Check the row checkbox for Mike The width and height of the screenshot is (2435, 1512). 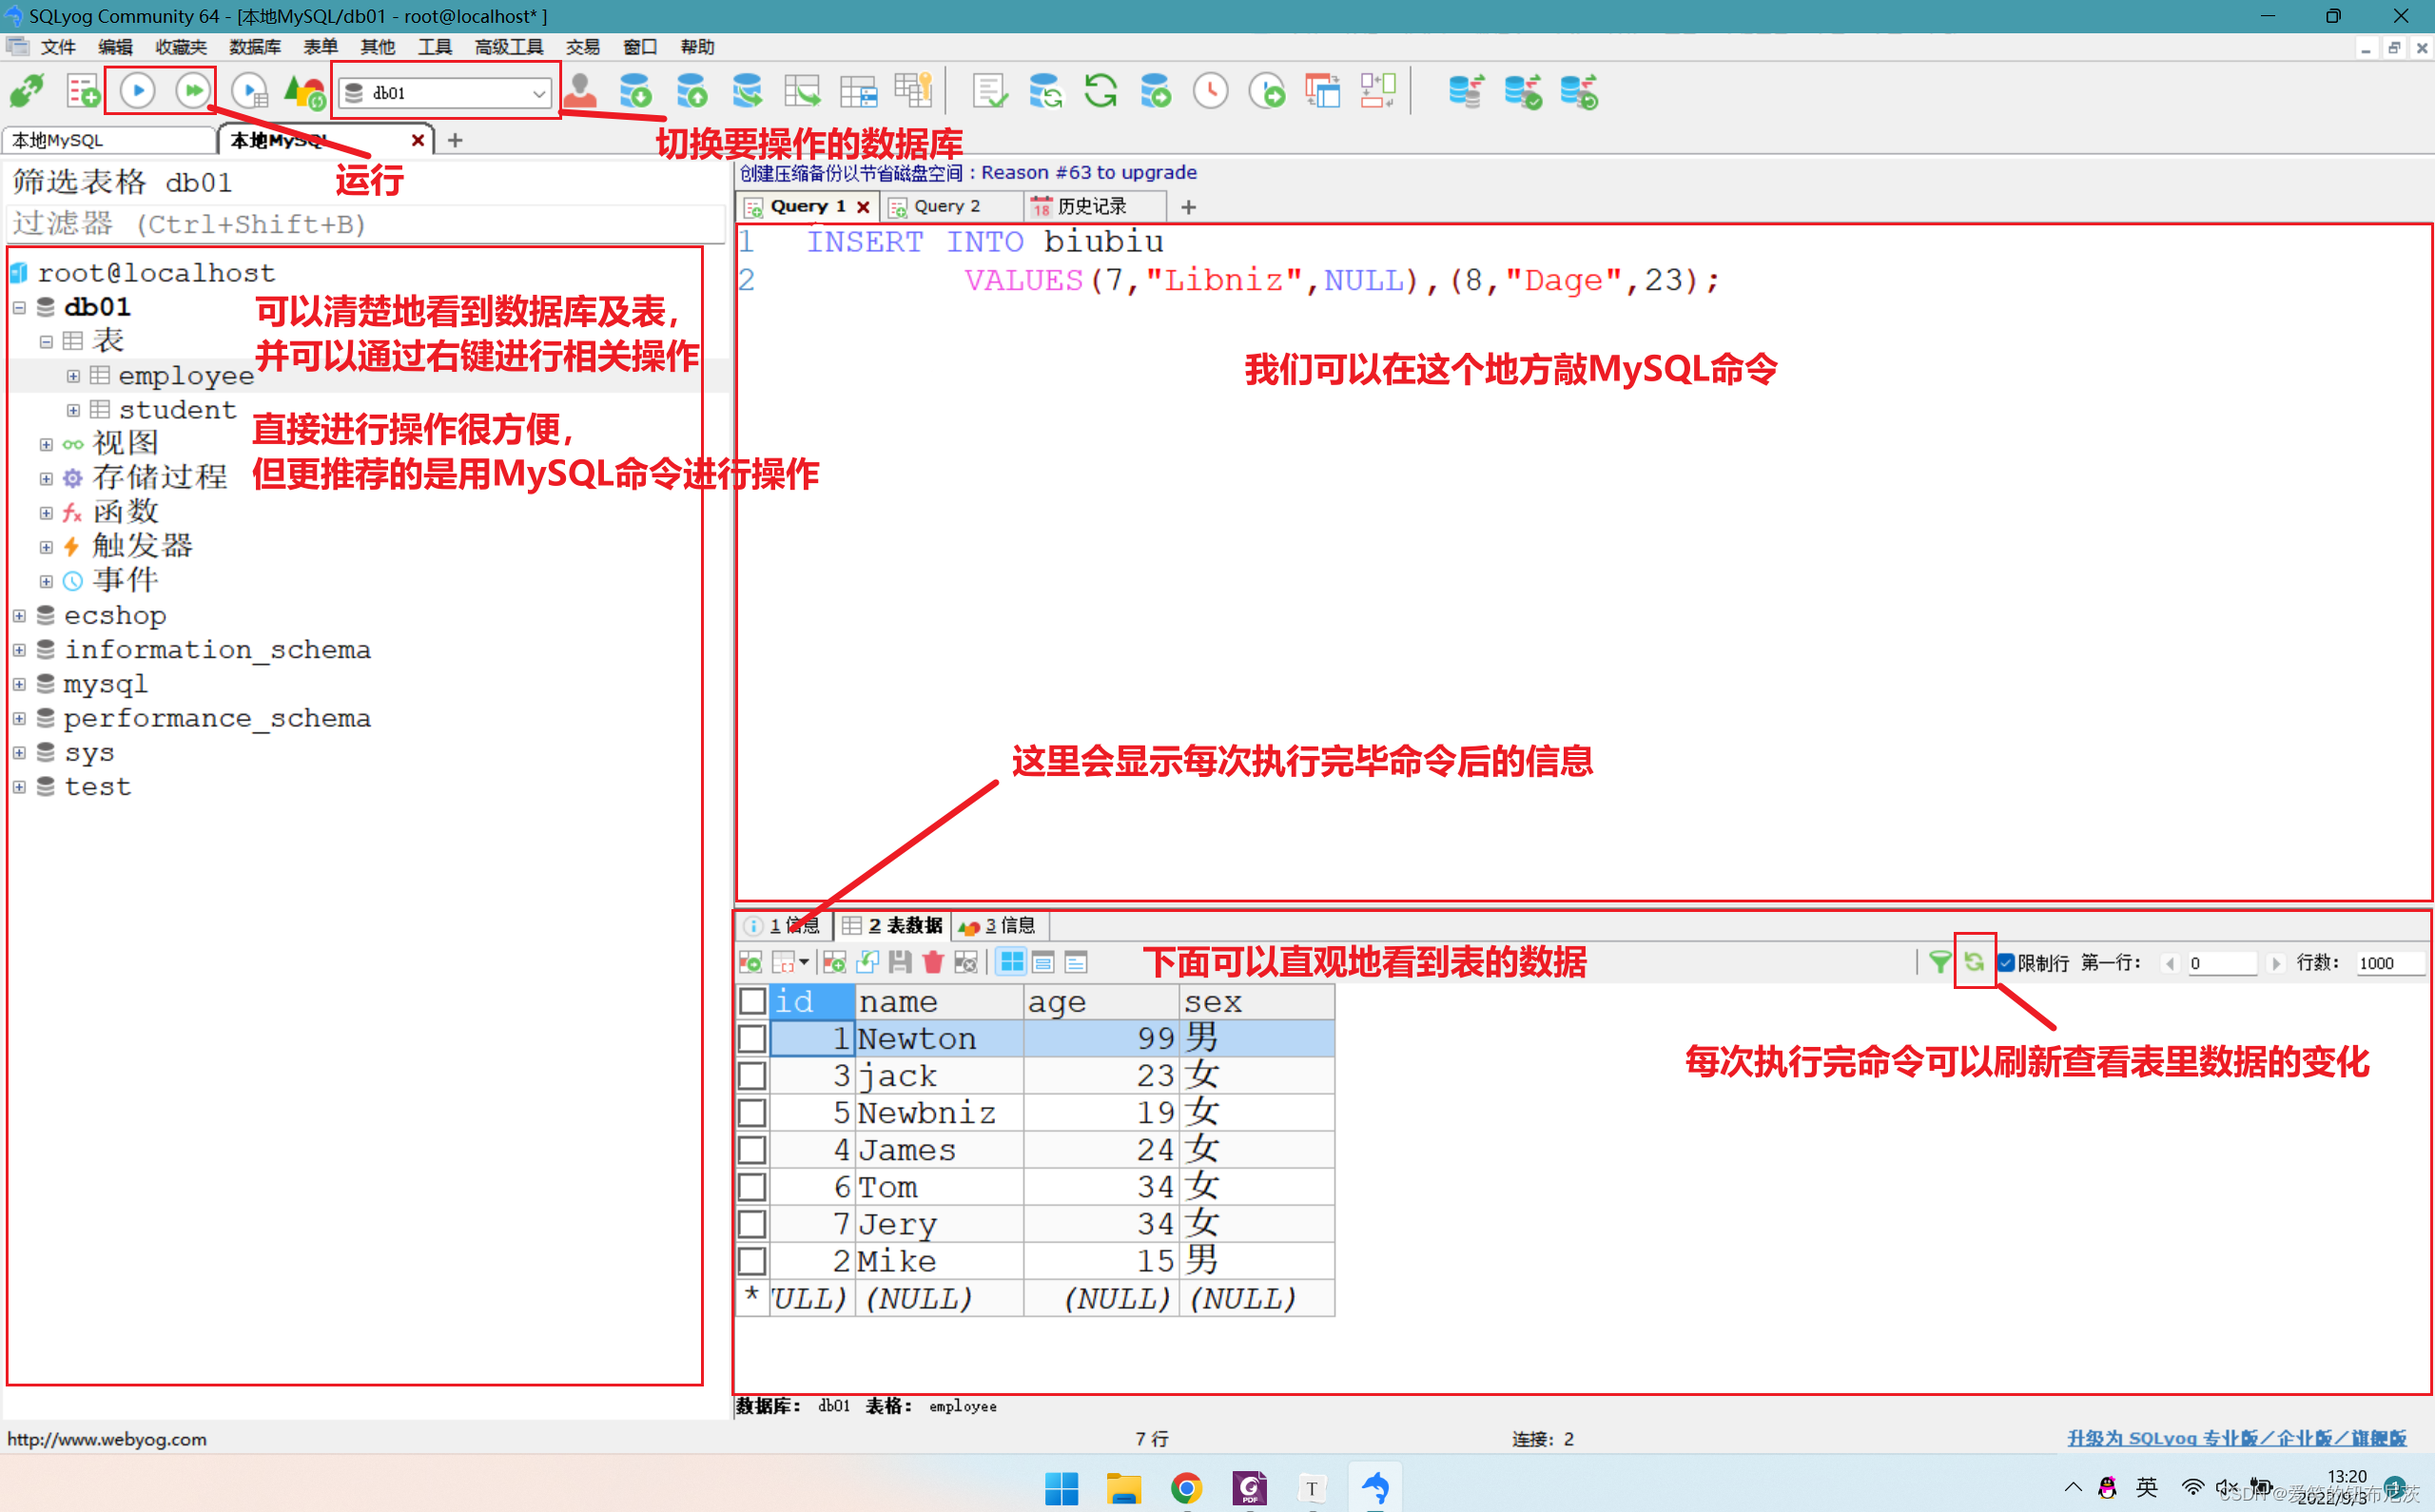coord(752,1261)
